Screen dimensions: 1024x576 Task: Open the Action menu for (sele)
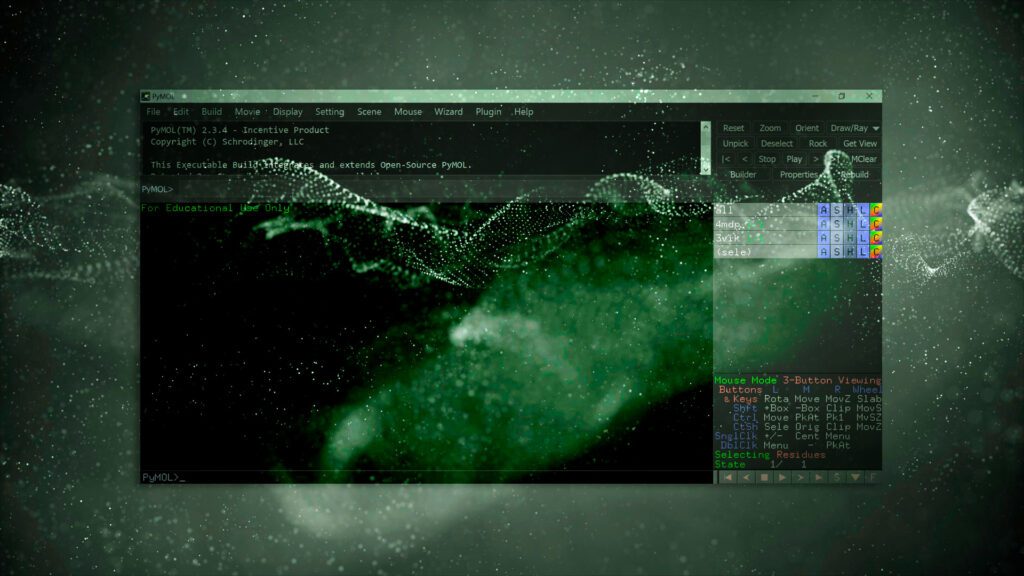pos(823,251)
